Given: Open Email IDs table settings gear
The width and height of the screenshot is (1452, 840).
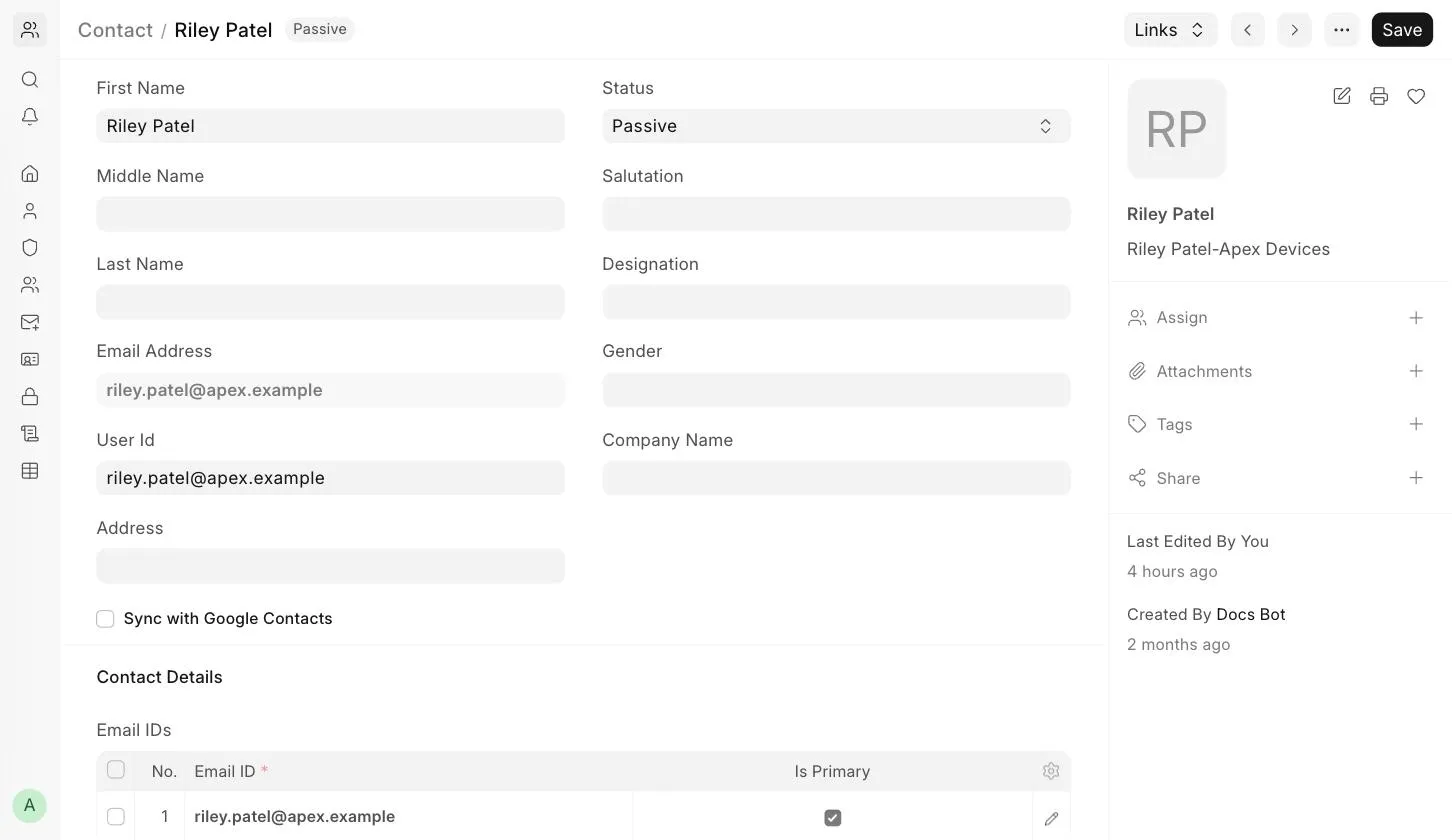Looking at the screenshot, I should click(1051, 771).
